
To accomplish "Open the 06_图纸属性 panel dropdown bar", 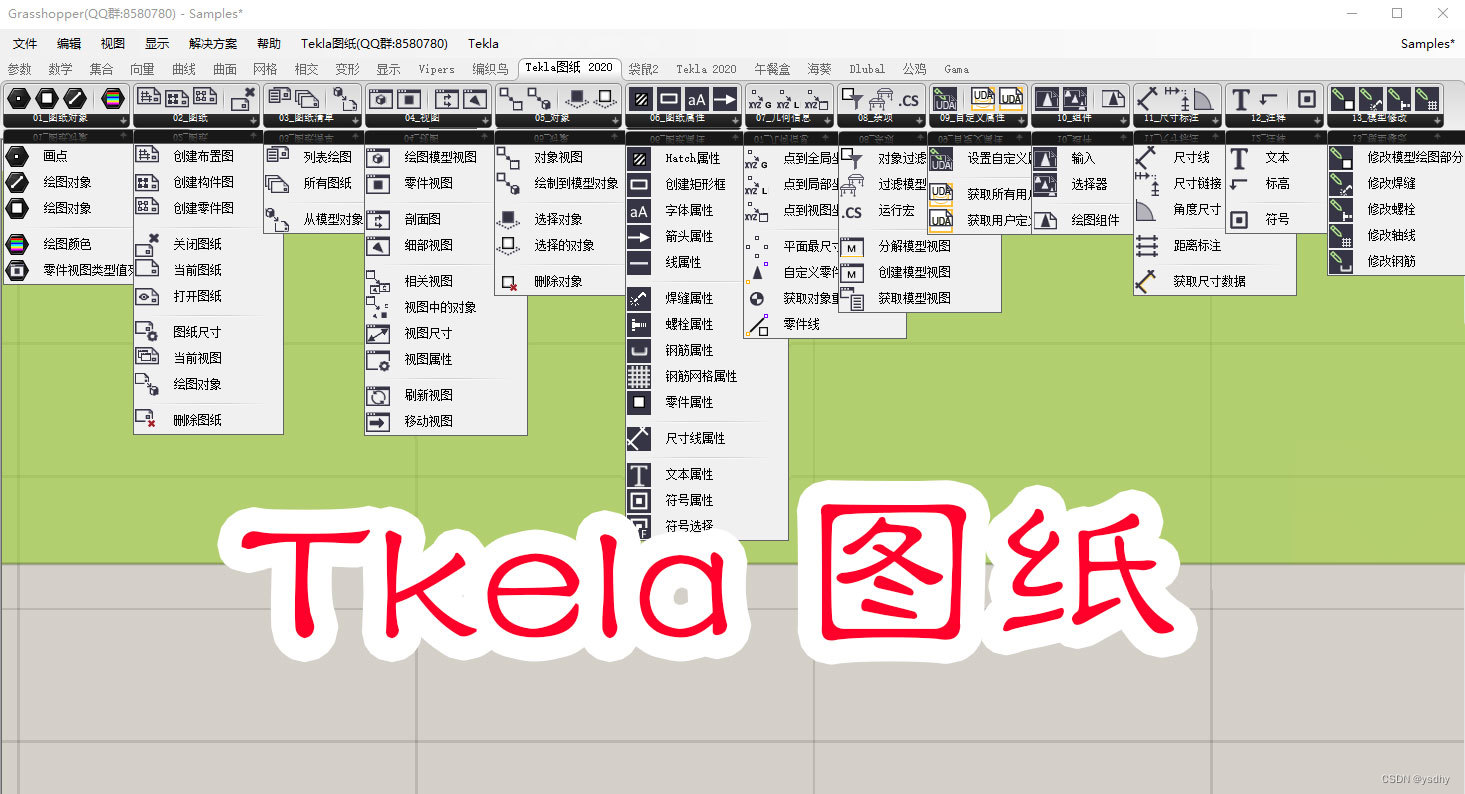I will tap(684, 118).
